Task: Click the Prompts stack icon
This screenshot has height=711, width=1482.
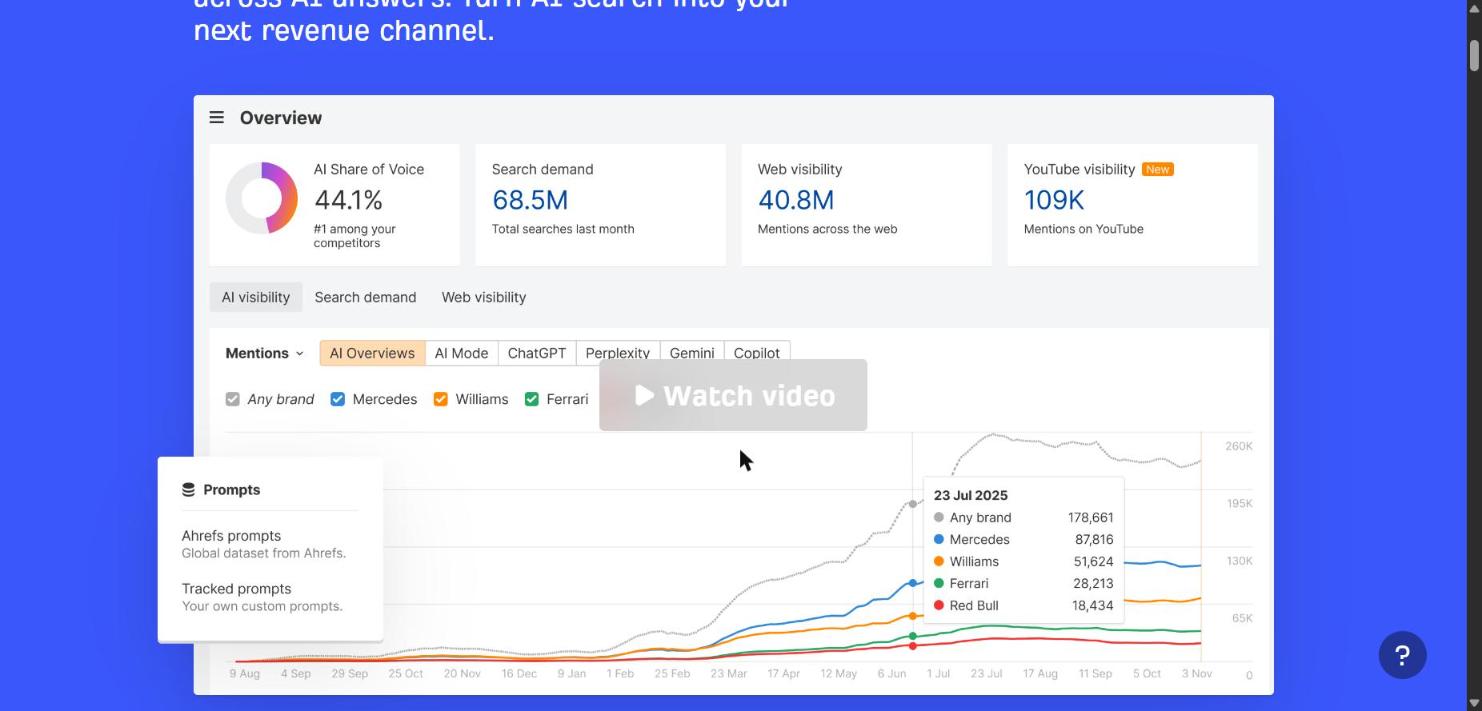Action: coord(188,490)
